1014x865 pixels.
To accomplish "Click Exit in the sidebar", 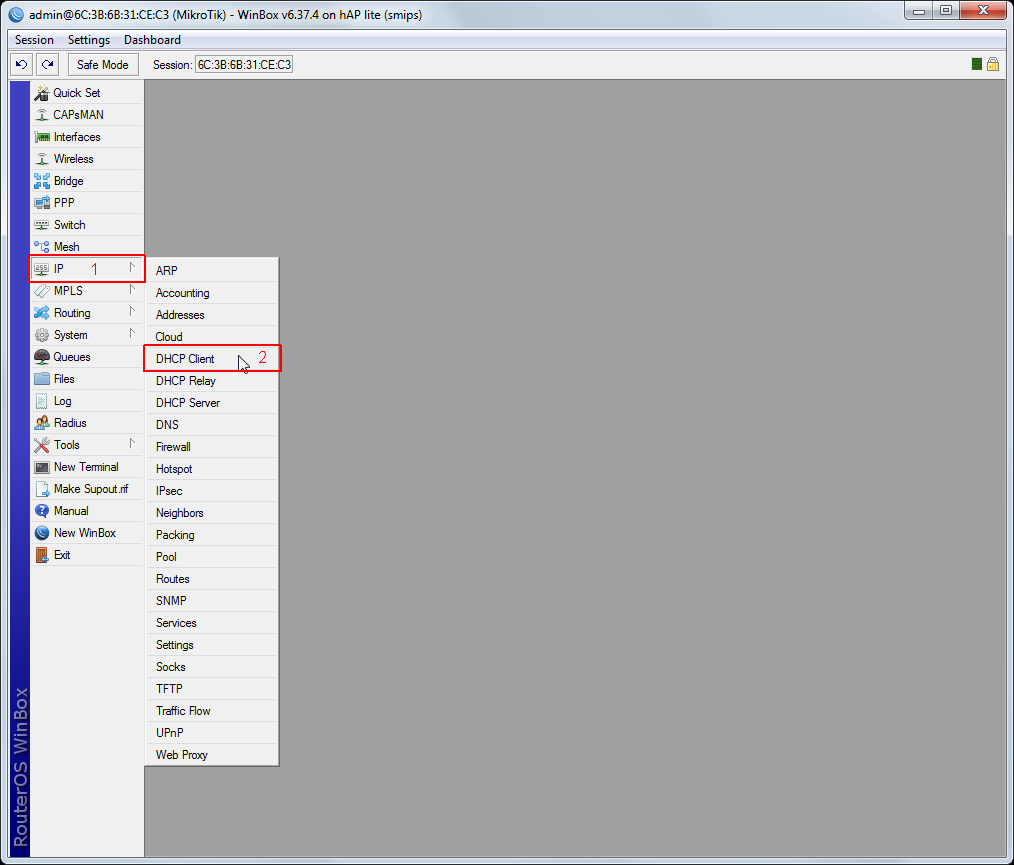I will [62, 555].
